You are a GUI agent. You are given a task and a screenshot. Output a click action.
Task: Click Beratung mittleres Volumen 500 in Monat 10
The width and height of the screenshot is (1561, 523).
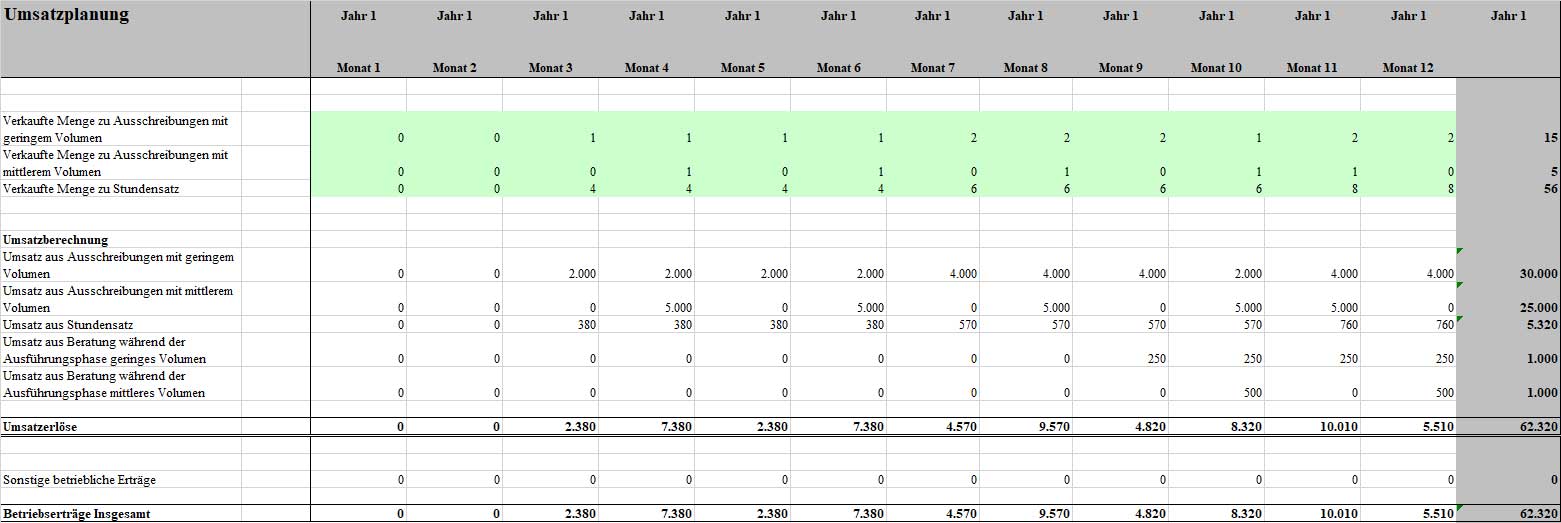tap(1254, 393)
